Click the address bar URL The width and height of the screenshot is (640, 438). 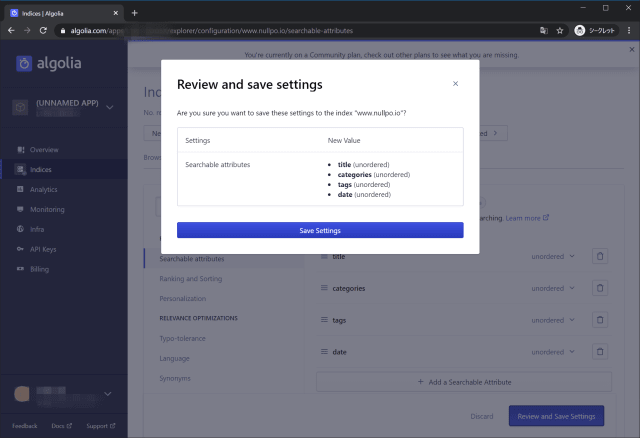[211, 31]
